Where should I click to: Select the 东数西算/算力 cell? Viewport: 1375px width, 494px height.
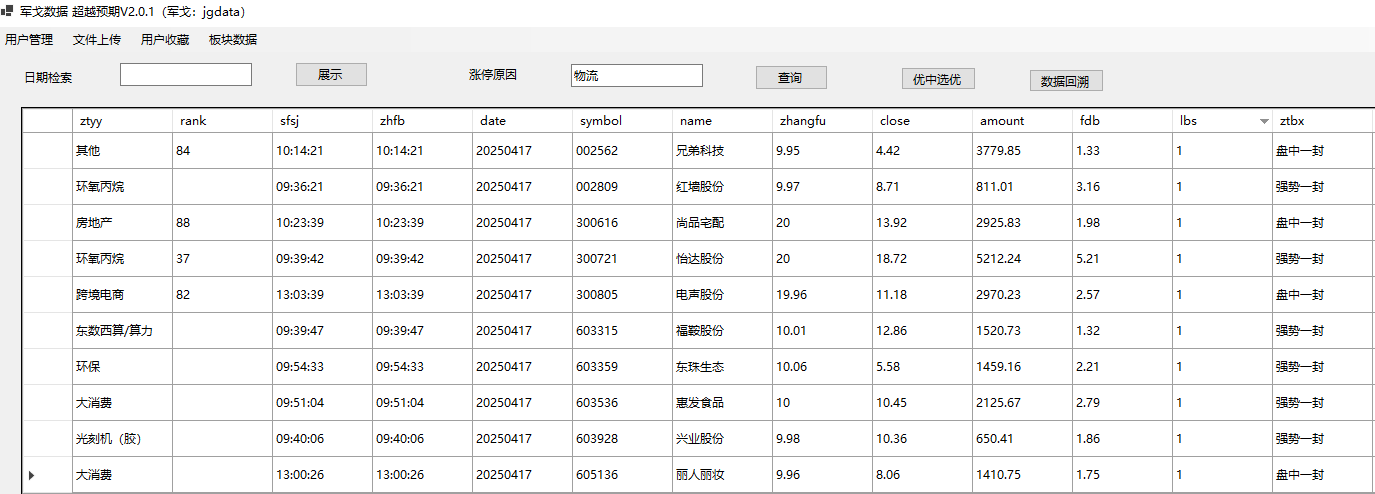[x=122, y=331]
